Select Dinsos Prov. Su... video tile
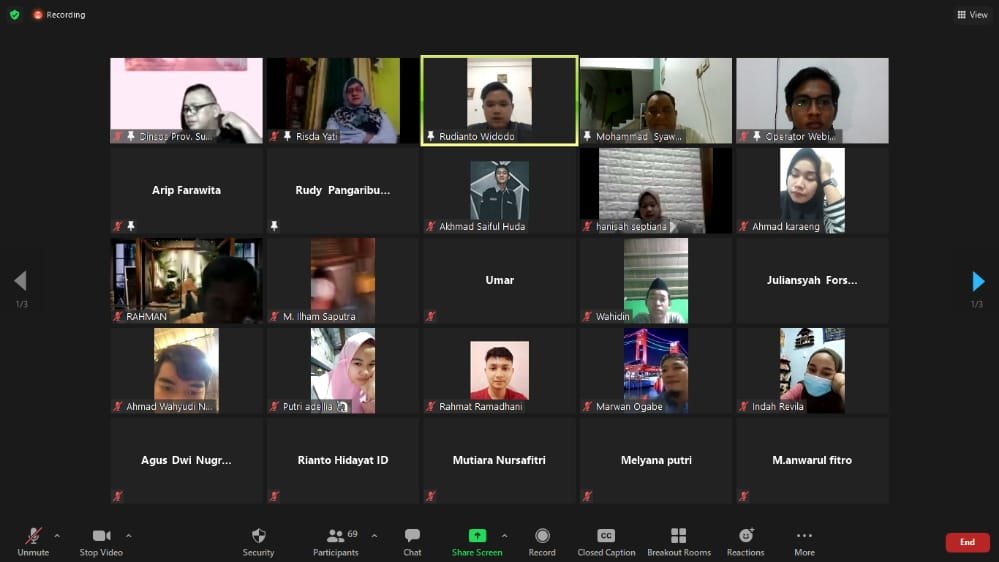 coord(186,101)
